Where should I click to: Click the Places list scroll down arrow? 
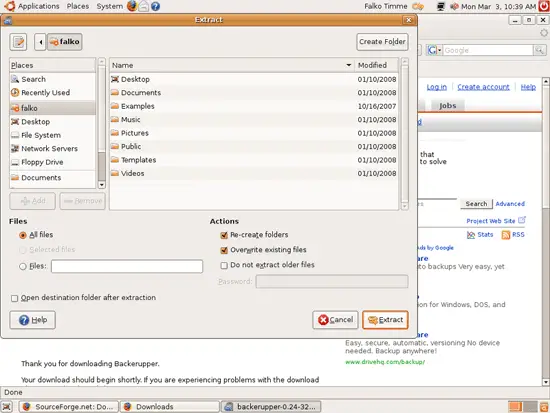tap(101, 185)
